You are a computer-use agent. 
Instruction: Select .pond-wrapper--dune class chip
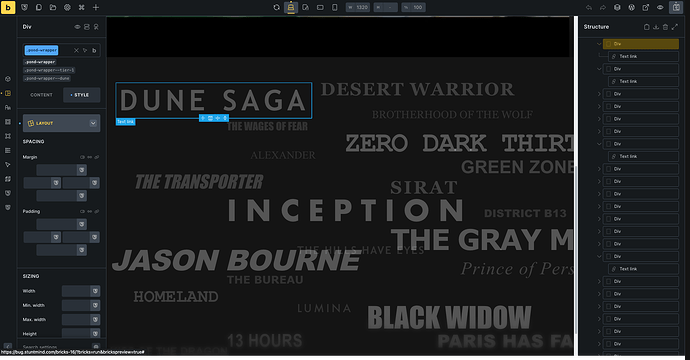point(47,78)
